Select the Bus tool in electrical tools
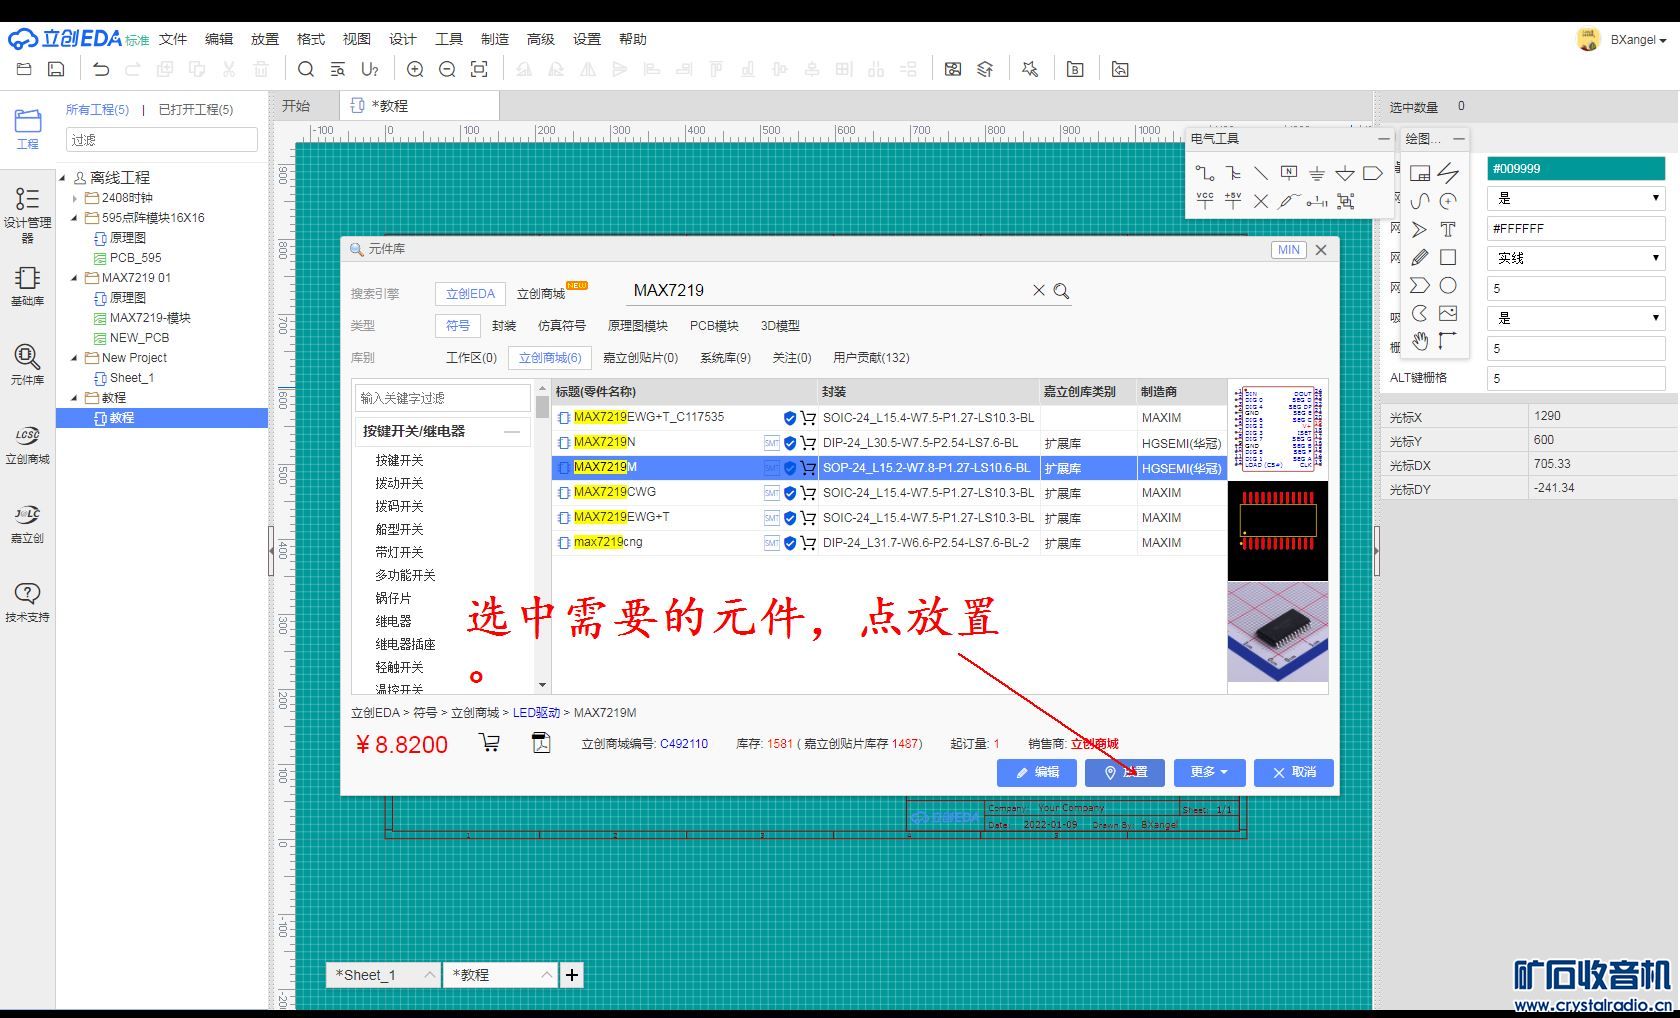 [1233, 173]
